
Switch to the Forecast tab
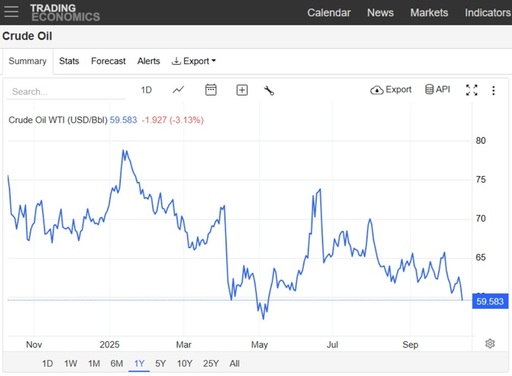click(108, 61)
